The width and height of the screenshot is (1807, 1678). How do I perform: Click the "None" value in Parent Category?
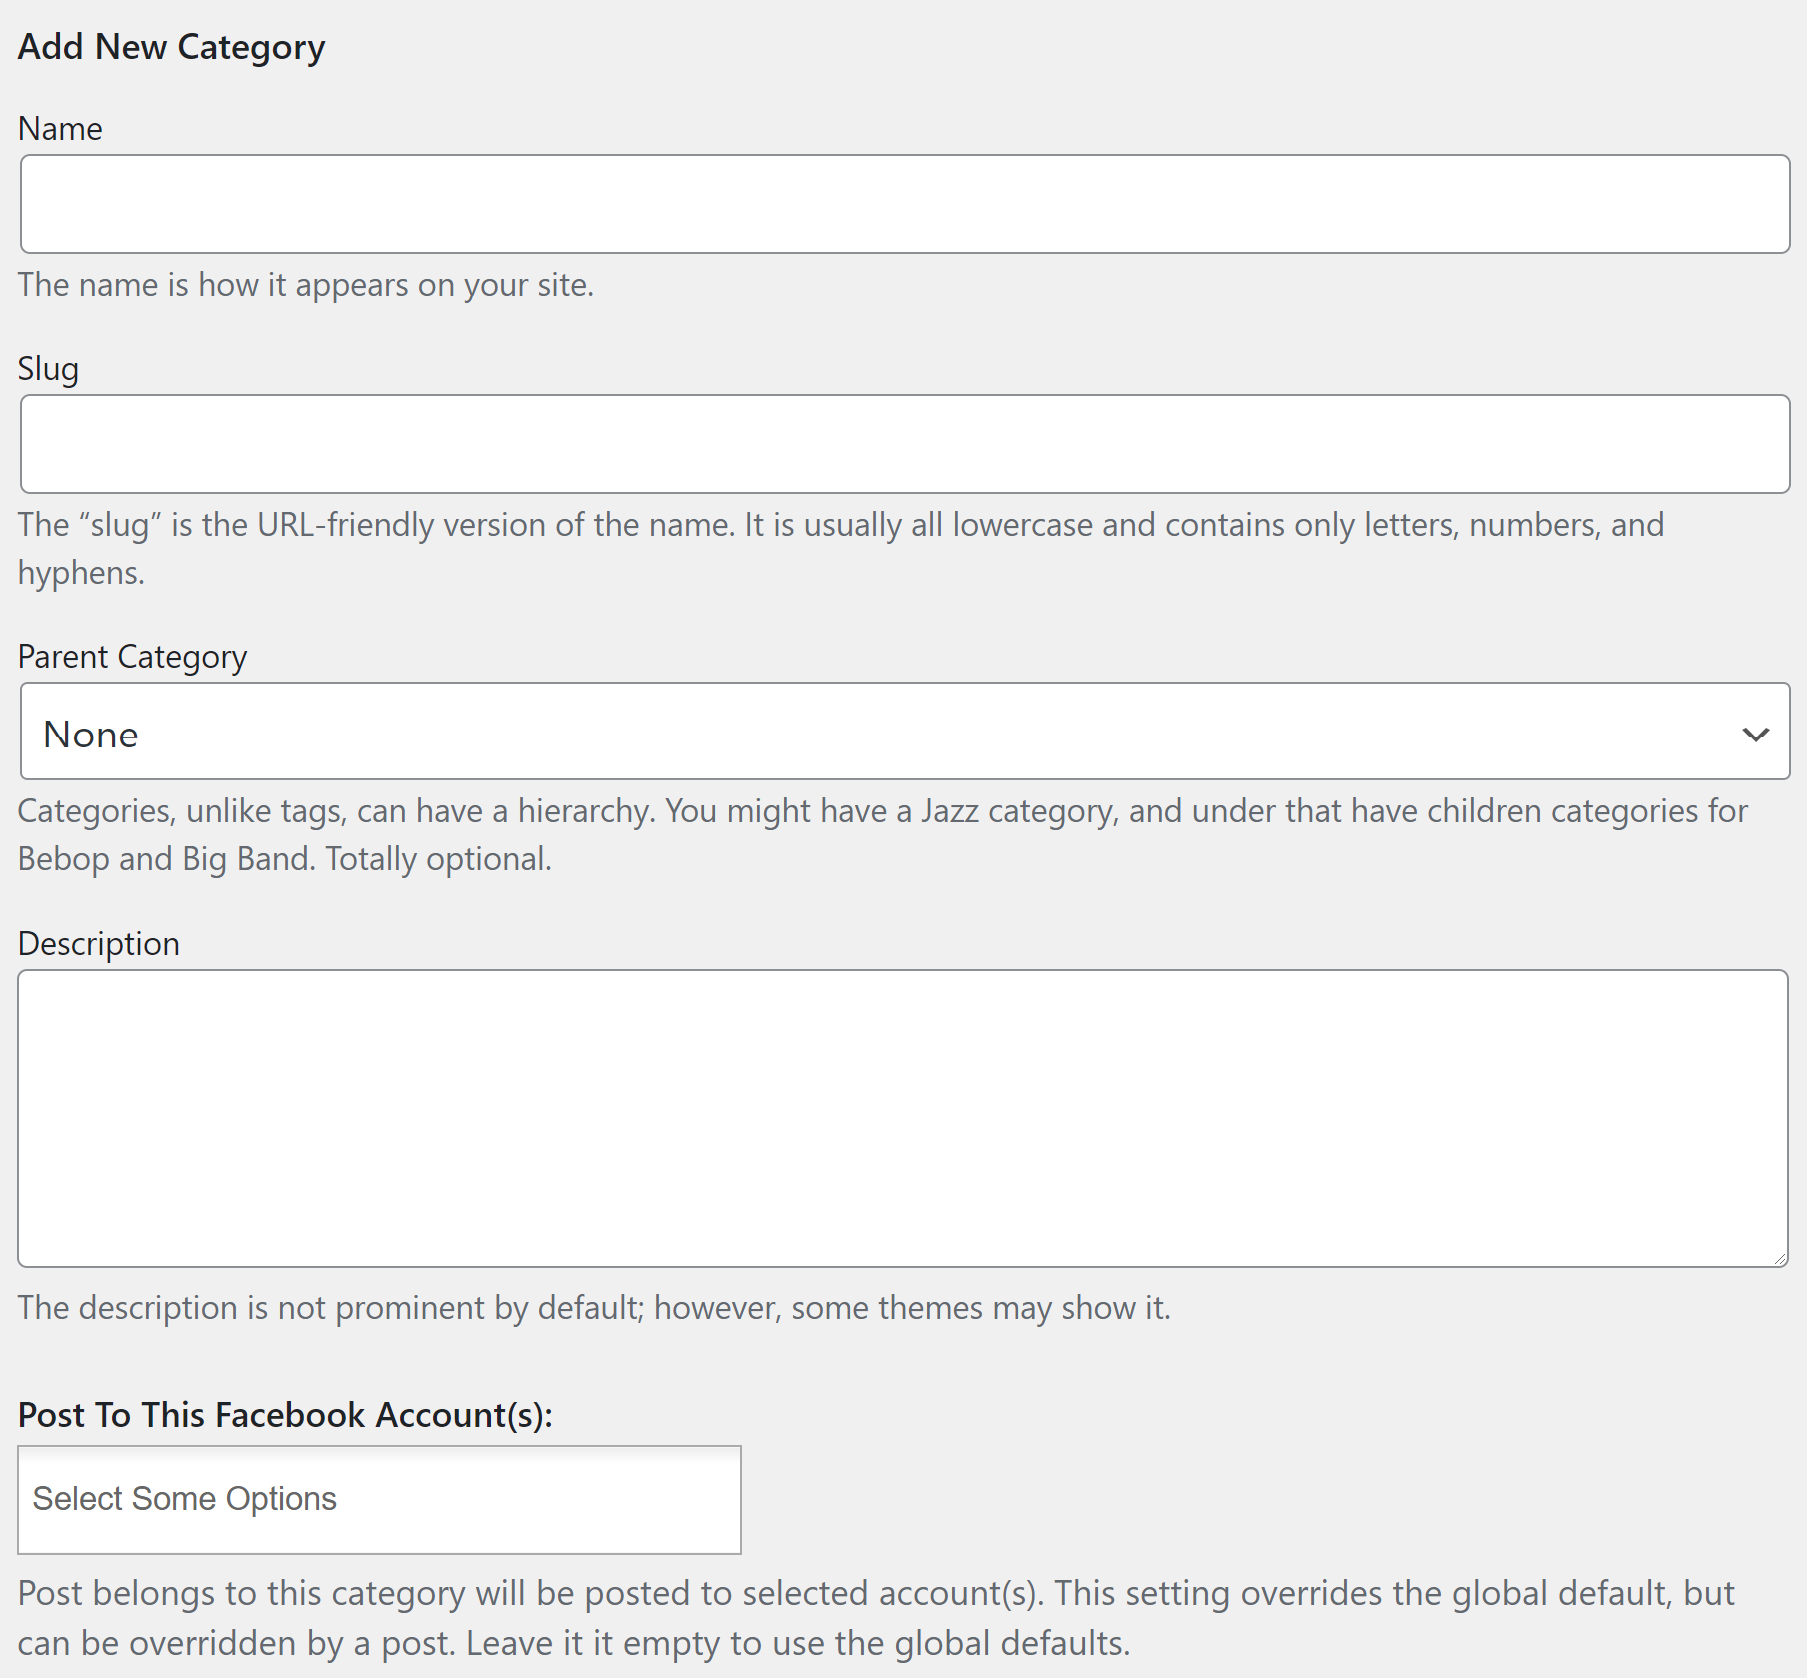point(91,735)
